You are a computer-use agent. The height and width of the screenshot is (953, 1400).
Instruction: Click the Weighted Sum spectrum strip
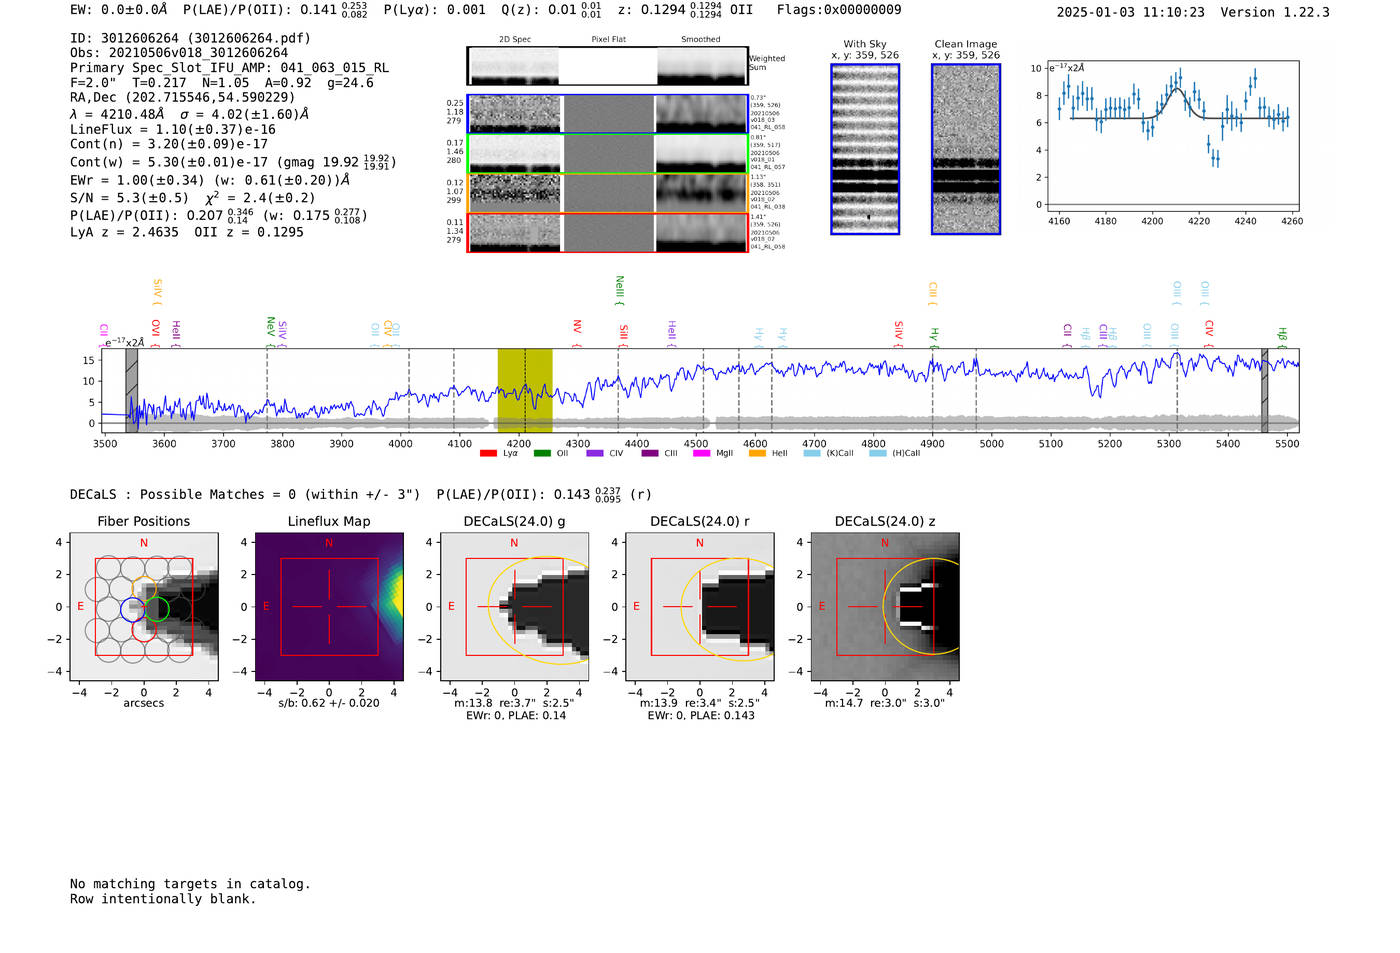click(x=608, y=66)
